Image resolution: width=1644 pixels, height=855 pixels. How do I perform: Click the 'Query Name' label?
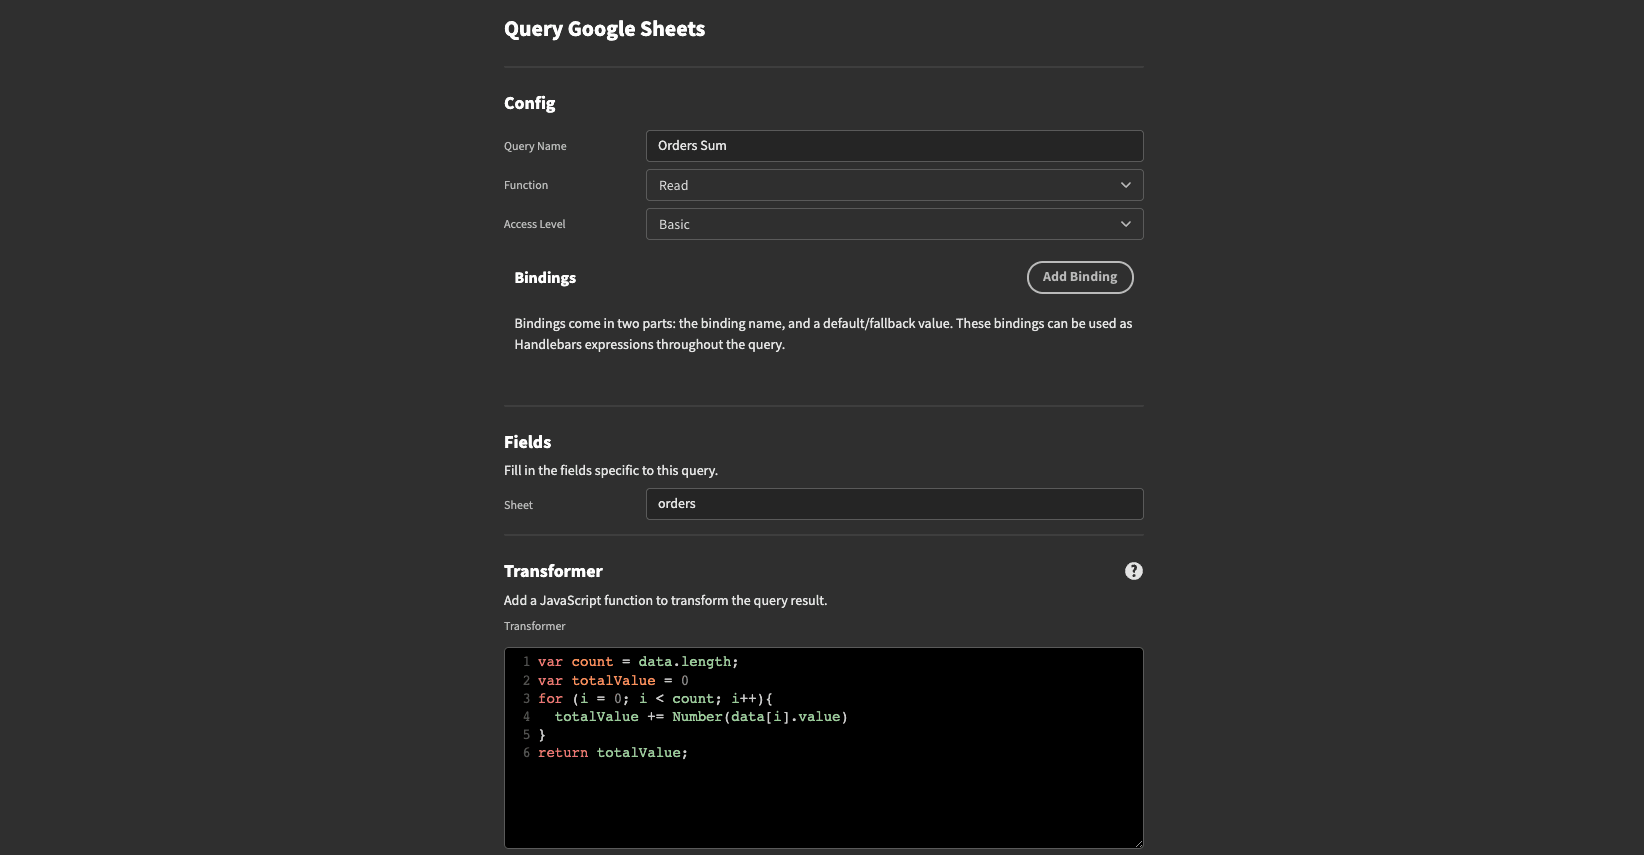click(535, 146)
